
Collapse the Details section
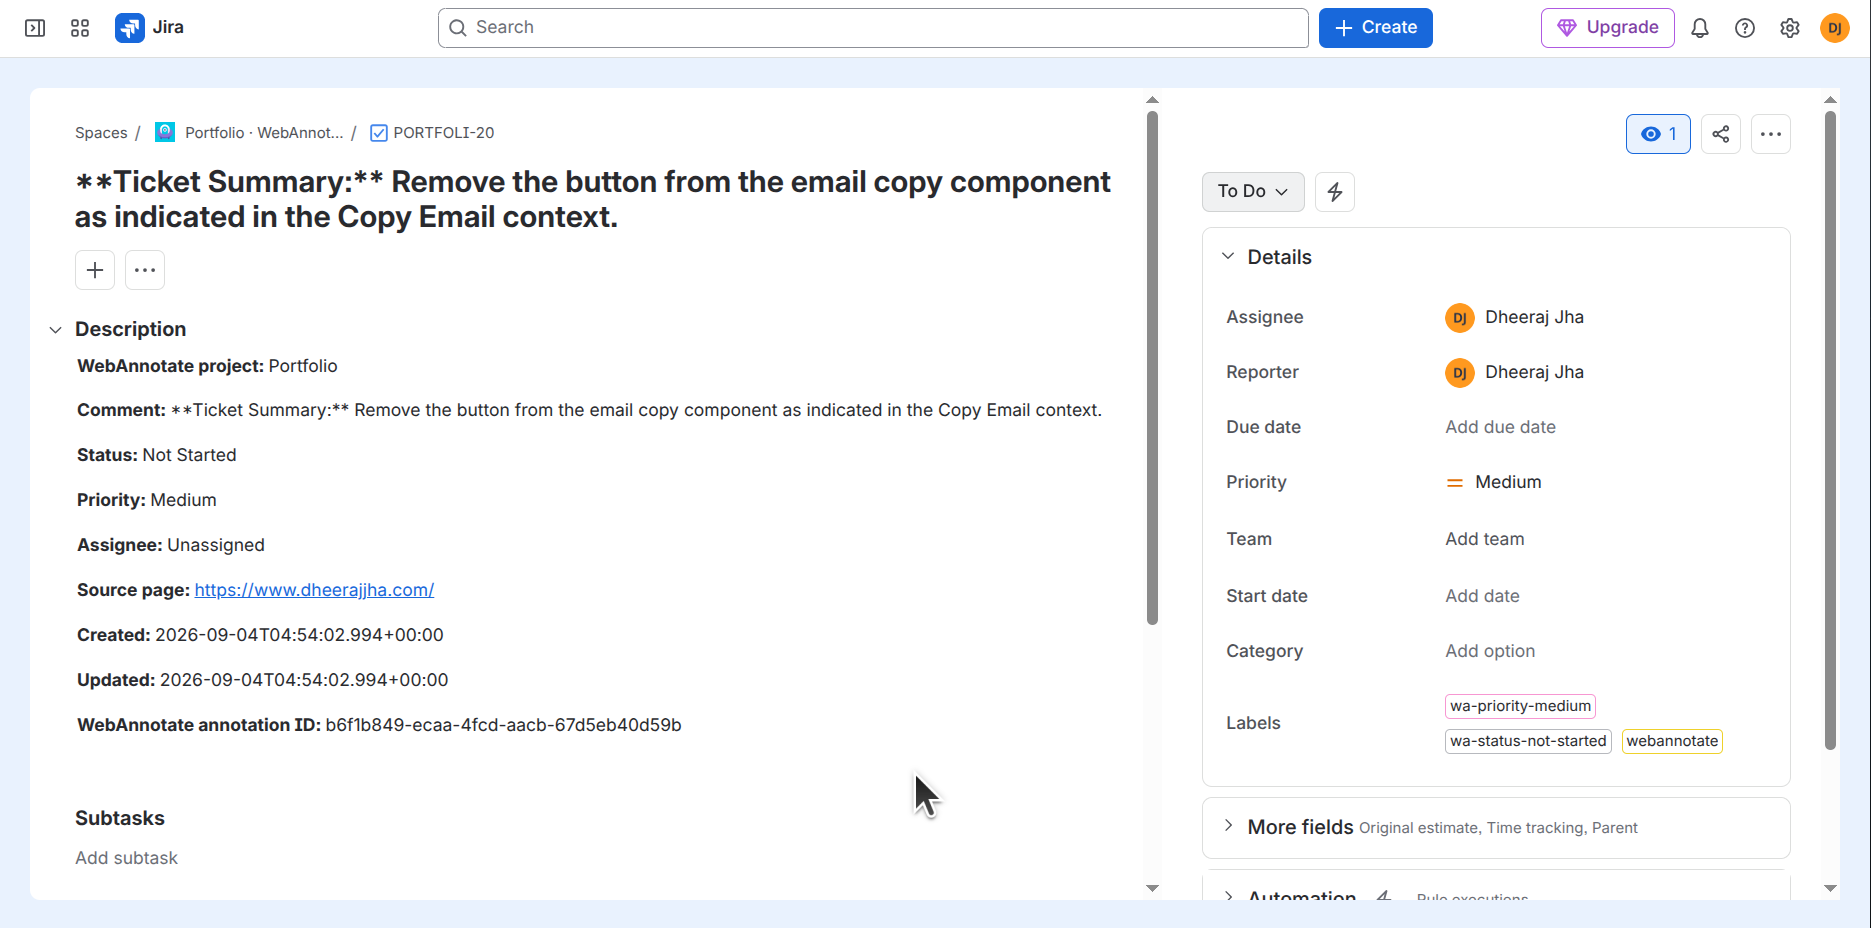1228,257
